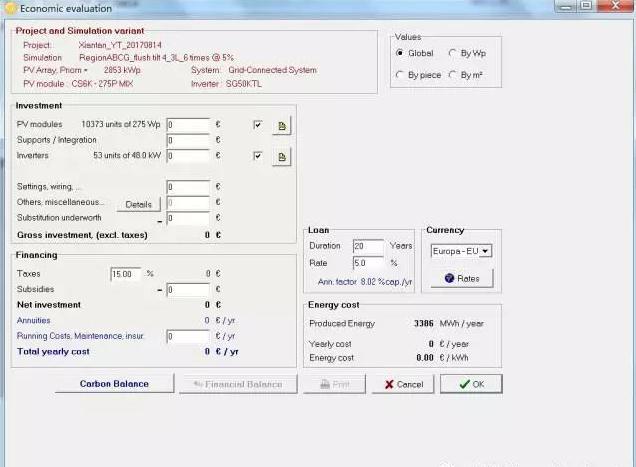Click the Running Costs, Maintenance input field
Screen dimensions: 636x467
[x=188, y=337]
